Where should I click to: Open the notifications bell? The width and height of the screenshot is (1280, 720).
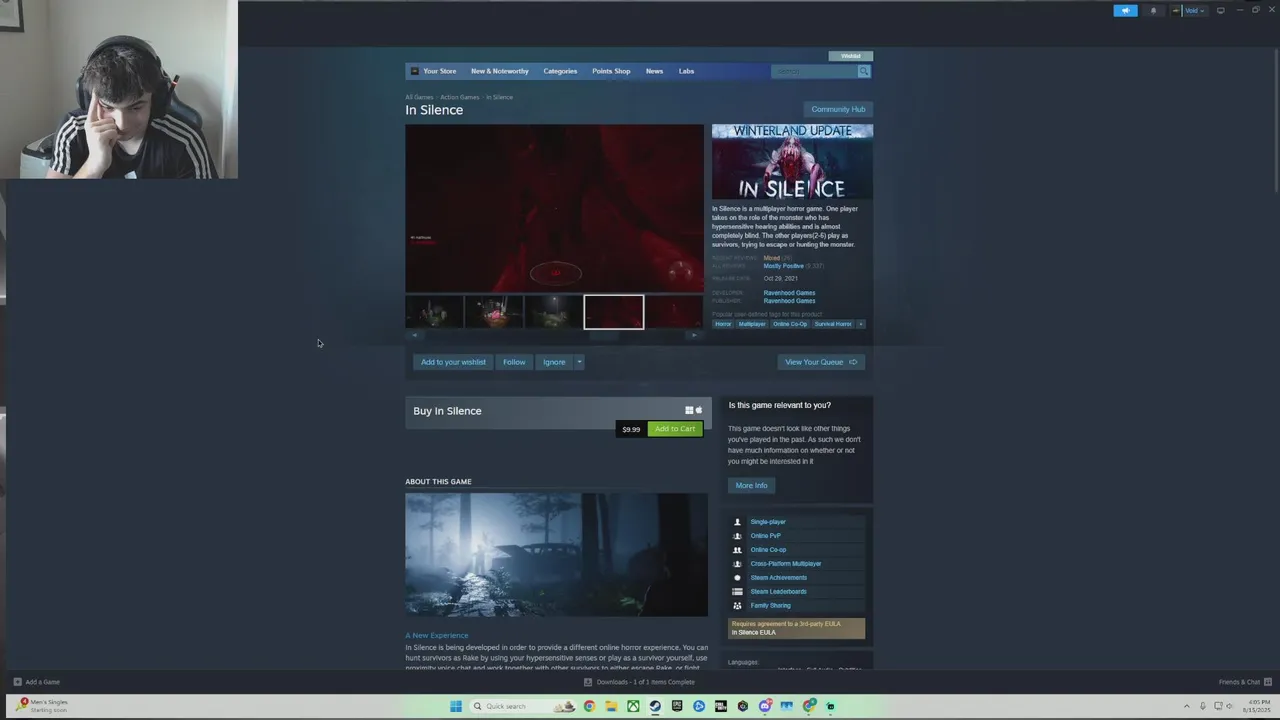[x=1153, y=11]
